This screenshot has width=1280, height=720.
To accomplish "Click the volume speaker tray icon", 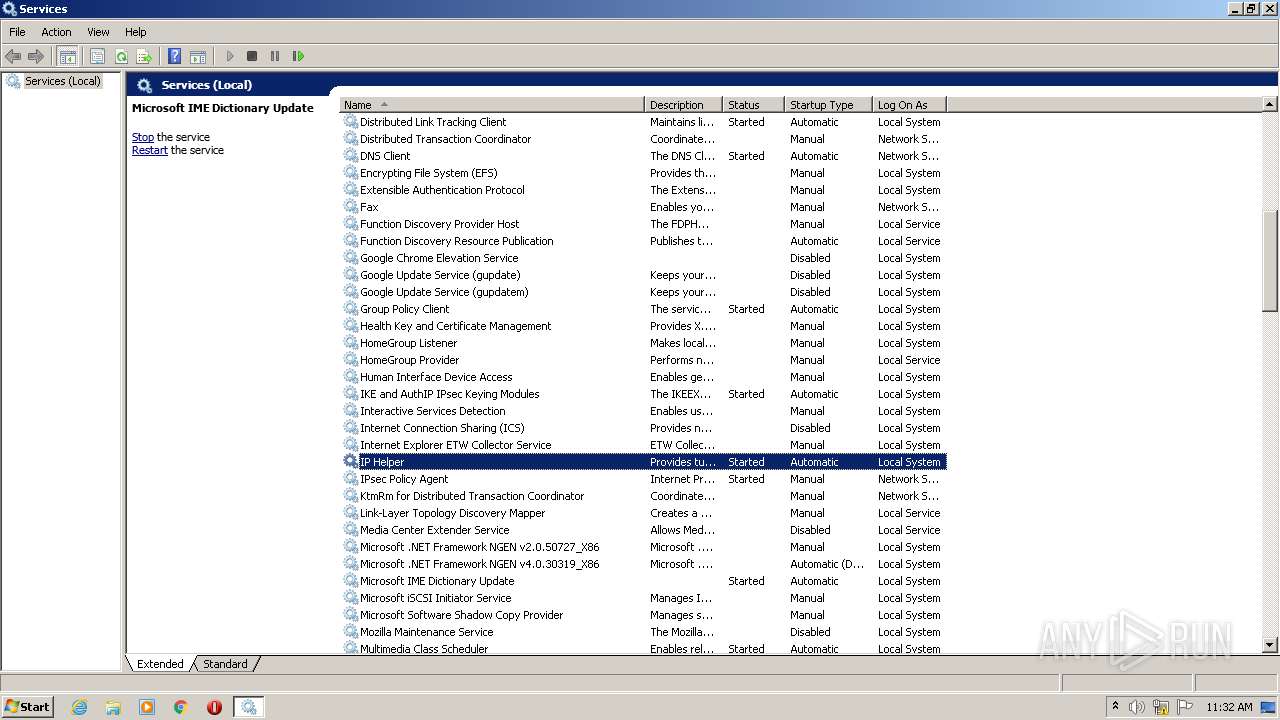I will [x=1137, y=707].
